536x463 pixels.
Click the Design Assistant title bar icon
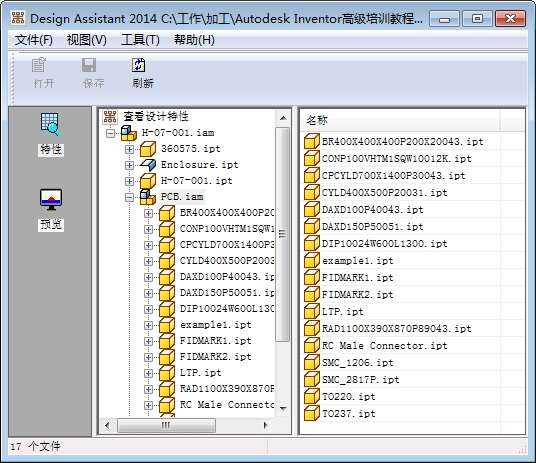17,17
